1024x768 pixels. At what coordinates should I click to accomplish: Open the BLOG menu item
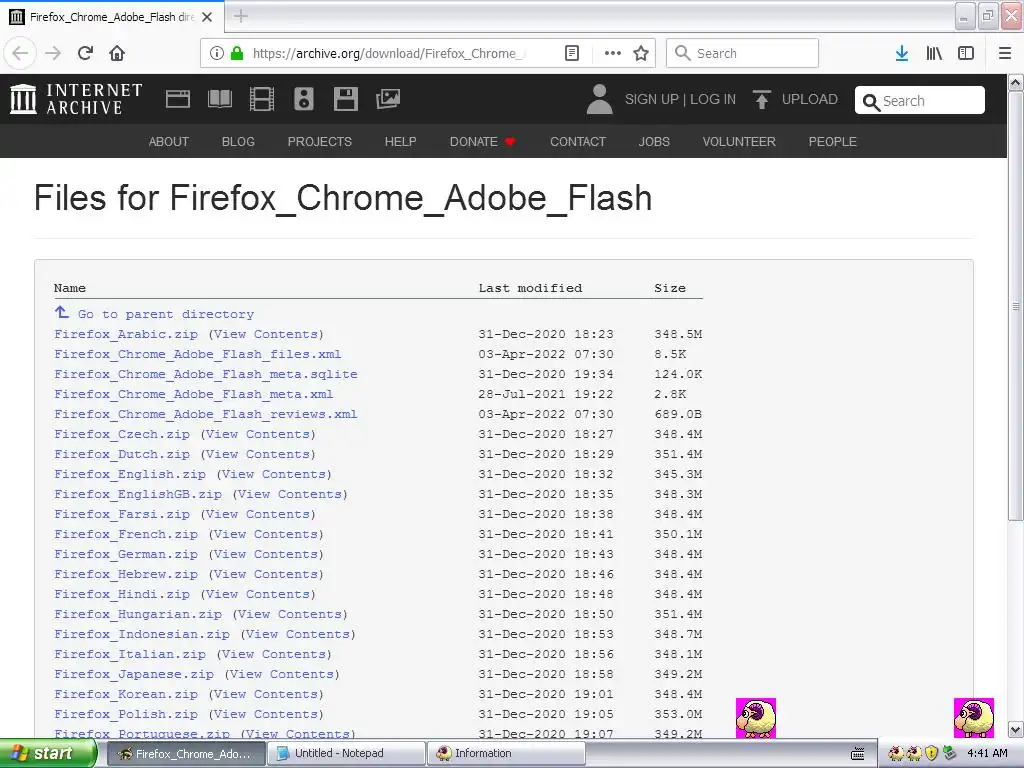tap(238, 142)
